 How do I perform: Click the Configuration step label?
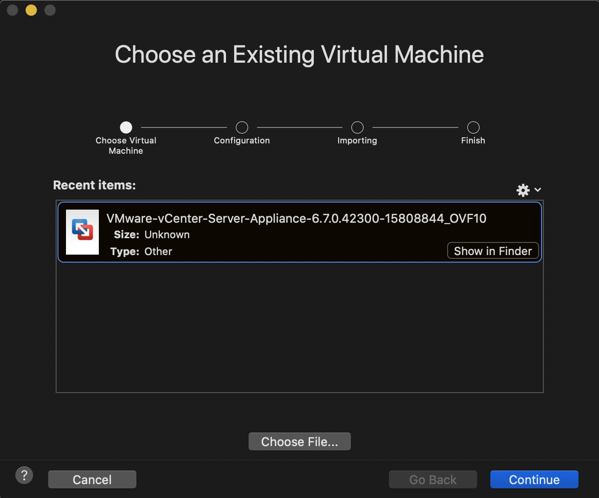[x=242, y=141]
